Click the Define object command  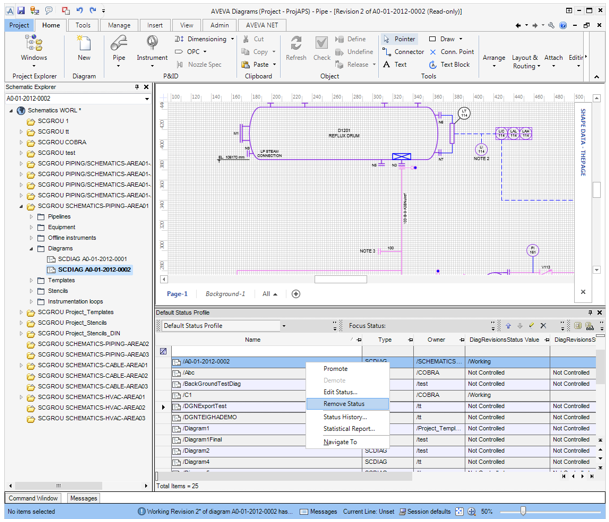351,39
